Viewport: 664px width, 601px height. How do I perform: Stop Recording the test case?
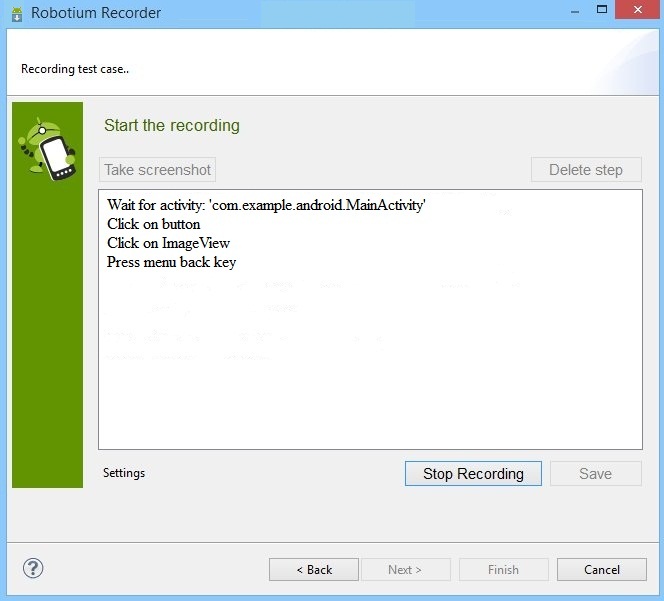click(x=473, y=474)
